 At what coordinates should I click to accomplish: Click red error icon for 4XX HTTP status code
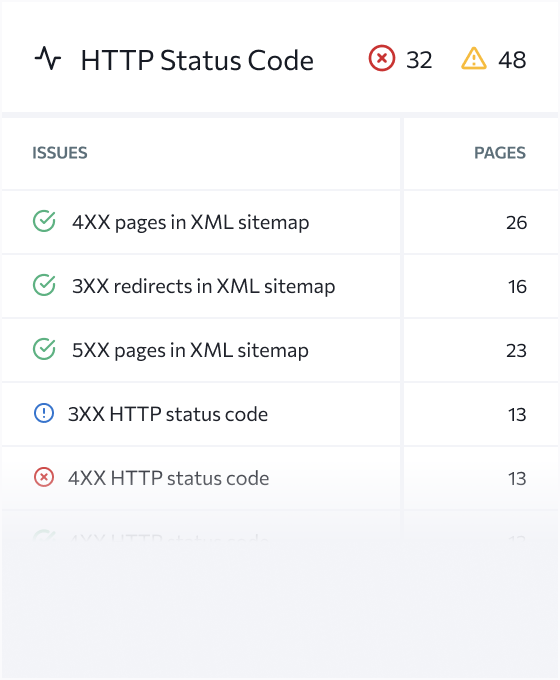click(44, 477)
